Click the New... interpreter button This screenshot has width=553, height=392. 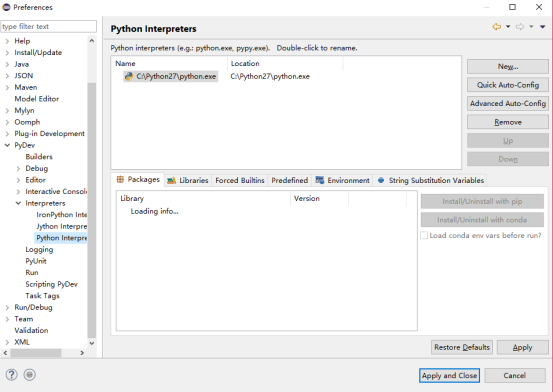[508, 66]
